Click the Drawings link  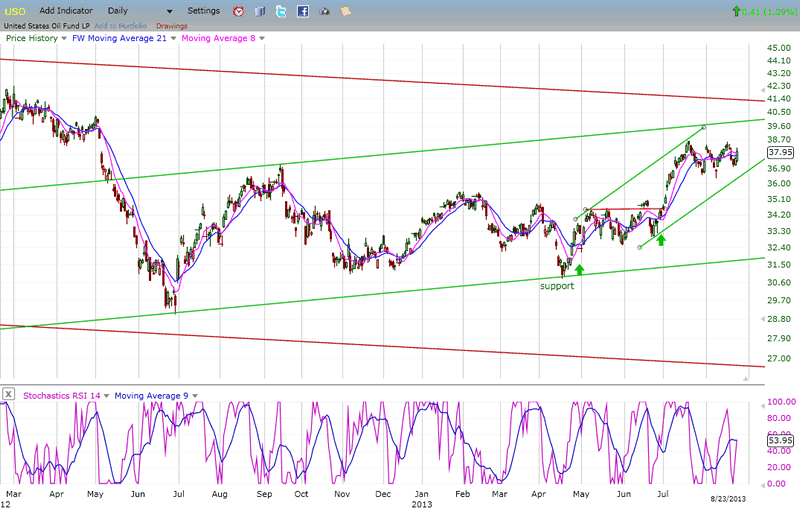[x=171, y=25]
